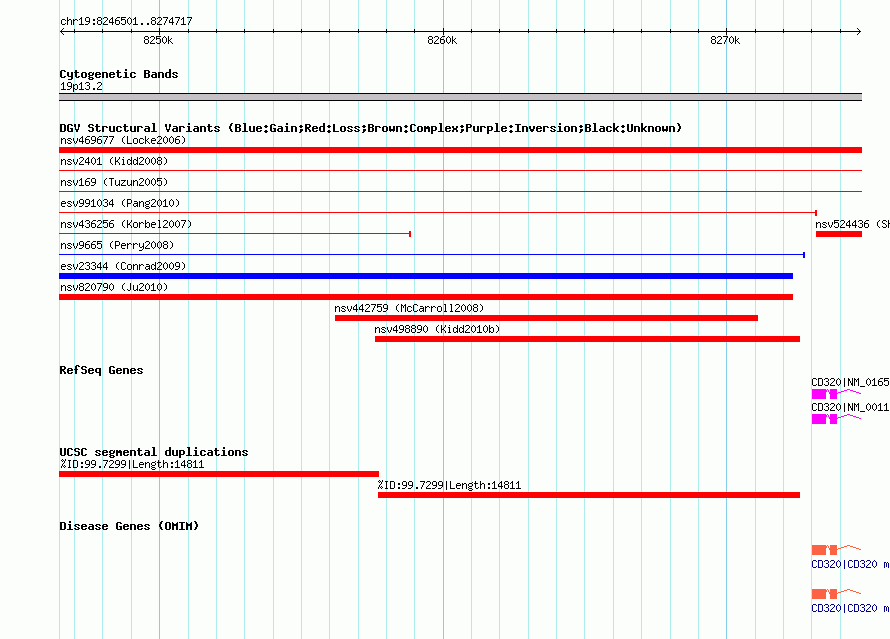Open CD320|NM_0165 RefSeq gene glyph
The width and height of the screenshot is (890, 639).
coord(836,393)
